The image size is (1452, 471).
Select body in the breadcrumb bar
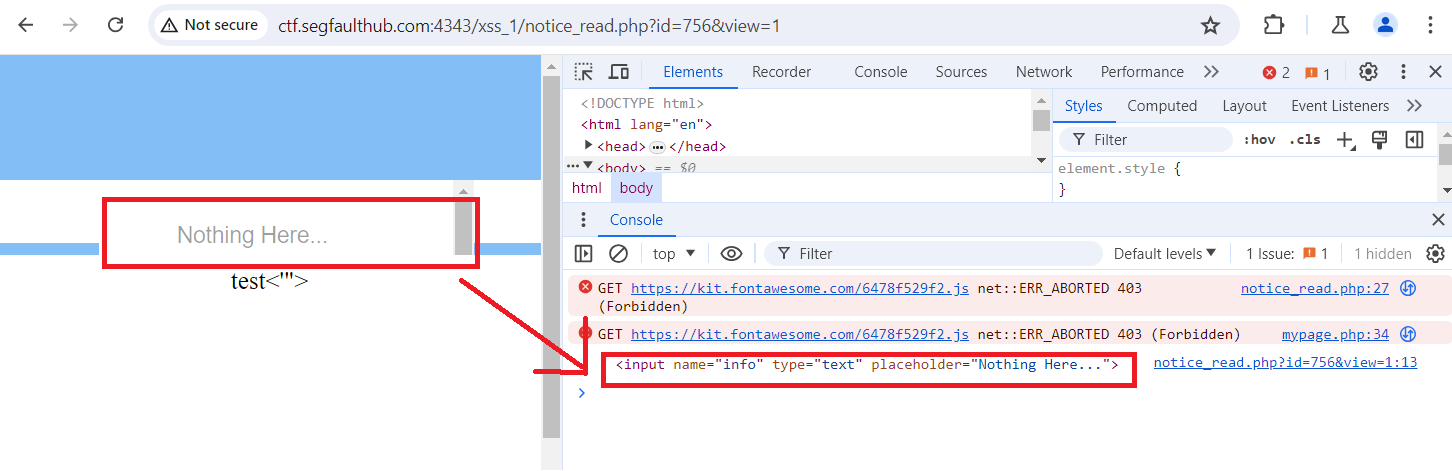636,188
